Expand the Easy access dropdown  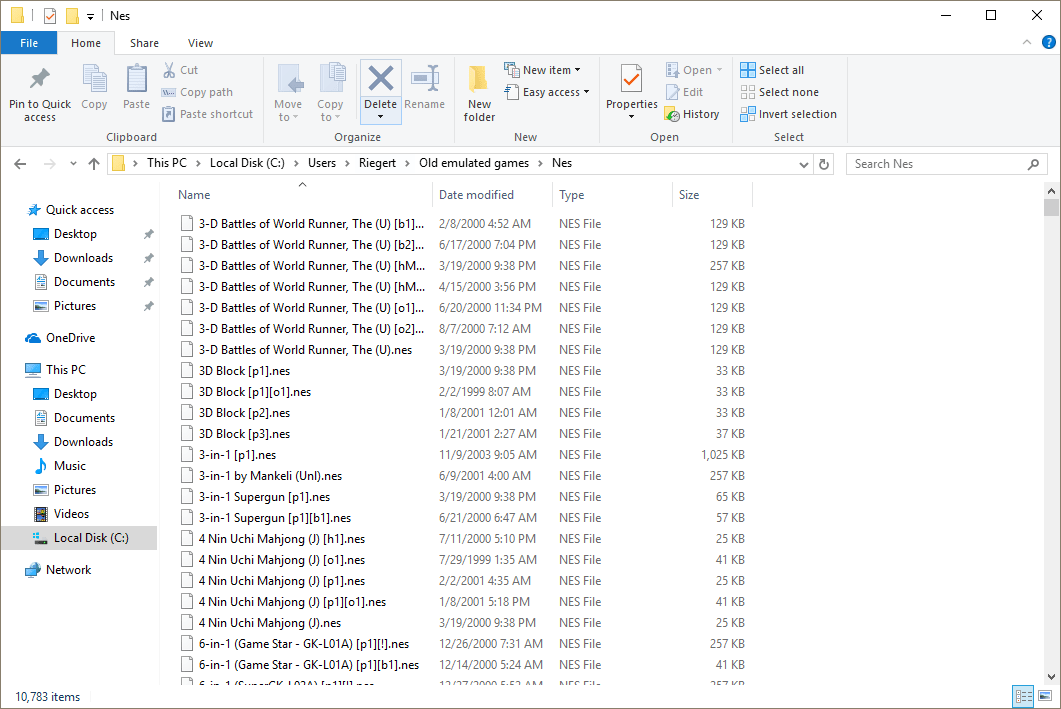tap(586, 92)
